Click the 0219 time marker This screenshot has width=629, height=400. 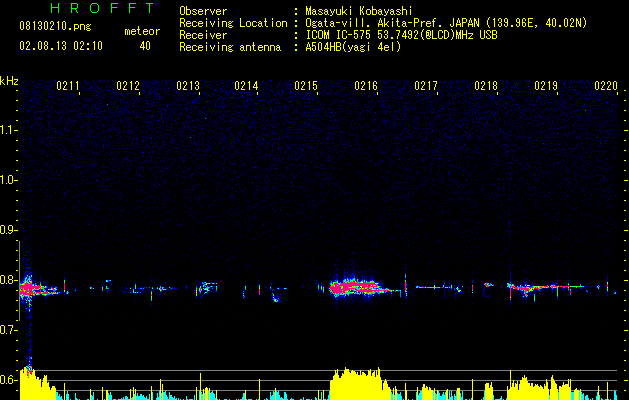coord(546,86)
